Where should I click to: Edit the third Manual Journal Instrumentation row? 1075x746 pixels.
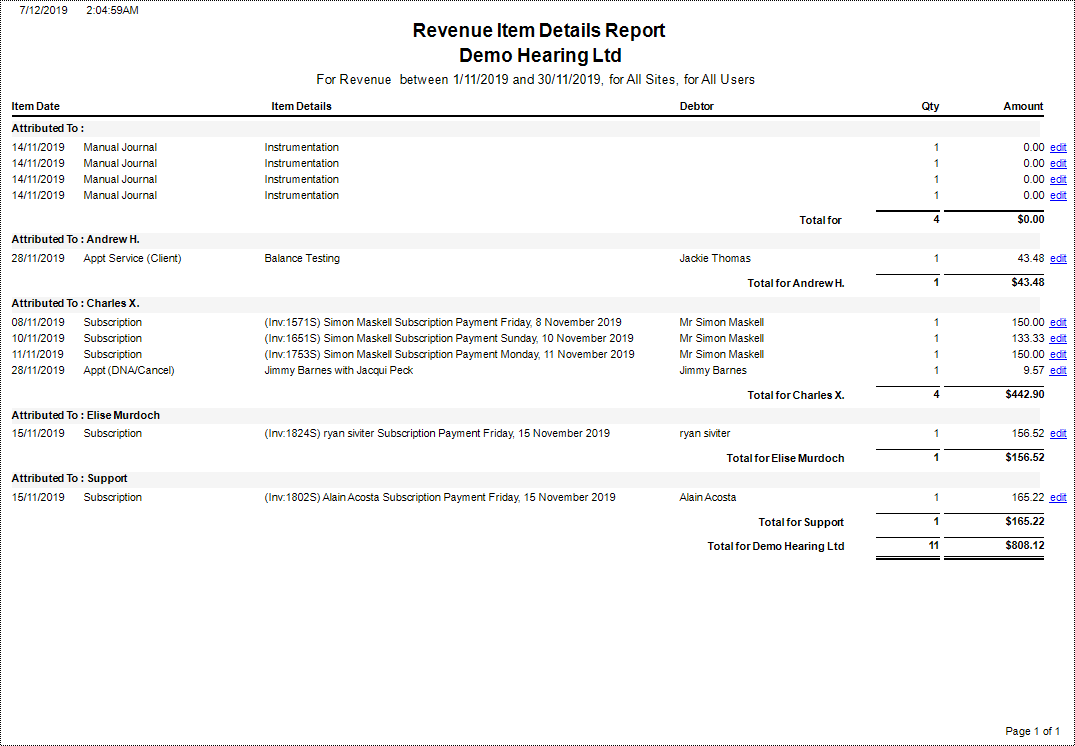(x=1058, y=180)
